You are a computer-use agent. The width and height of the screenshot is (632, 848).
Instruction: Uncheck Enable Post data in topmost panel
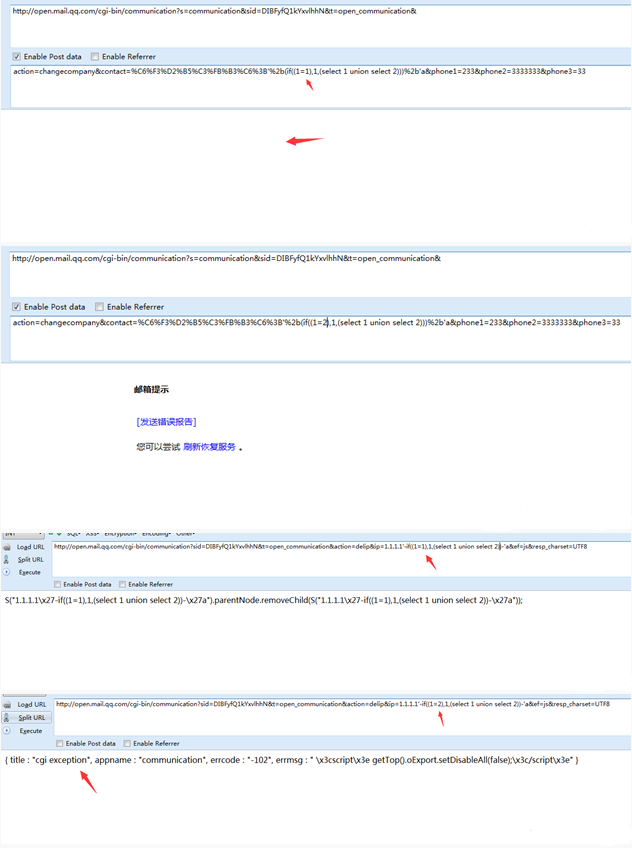coord(17,57)
